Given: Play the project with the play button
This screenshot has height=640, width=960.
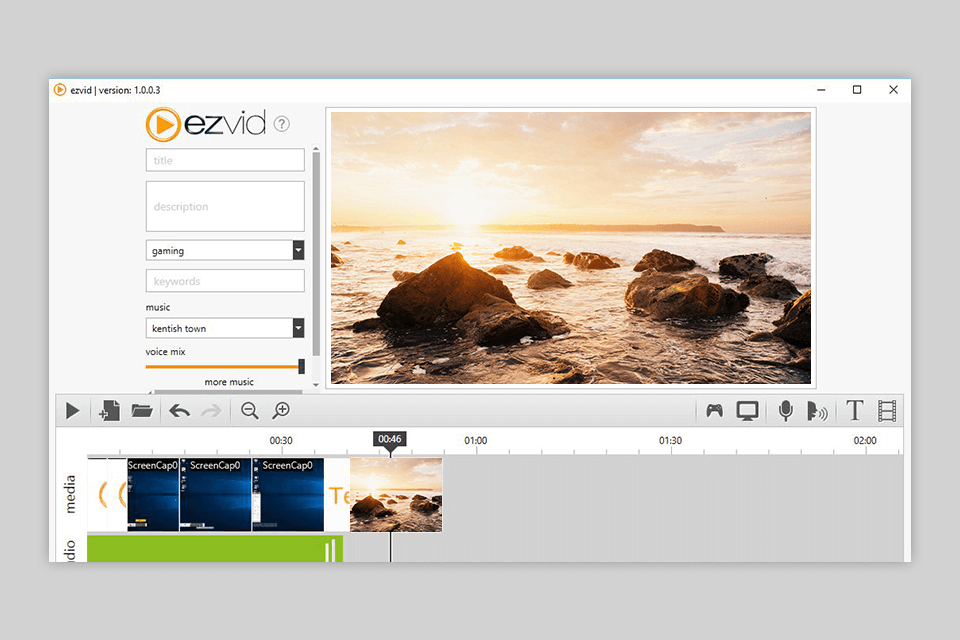Looking at the screenshot, I should [72, 410].
